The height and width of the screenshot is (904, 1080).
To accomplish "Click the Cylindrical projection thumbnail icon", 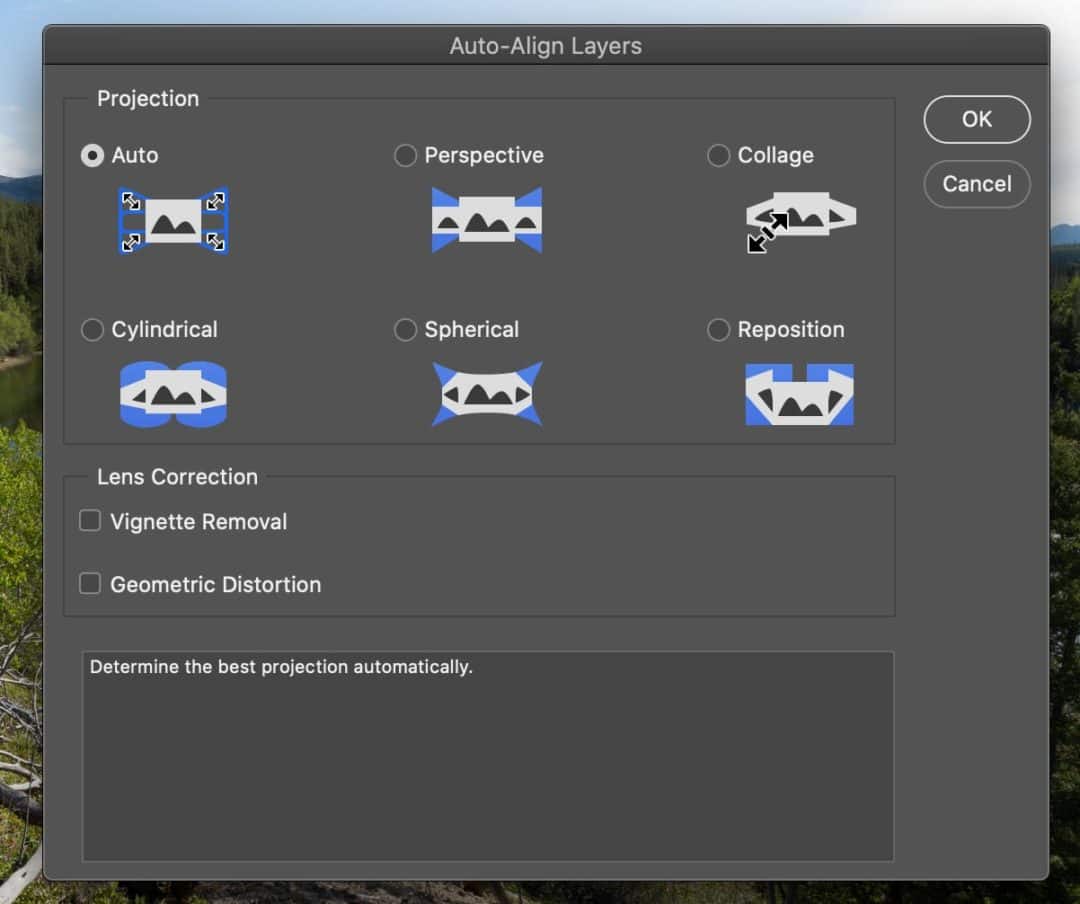I will tap(173, 393).
